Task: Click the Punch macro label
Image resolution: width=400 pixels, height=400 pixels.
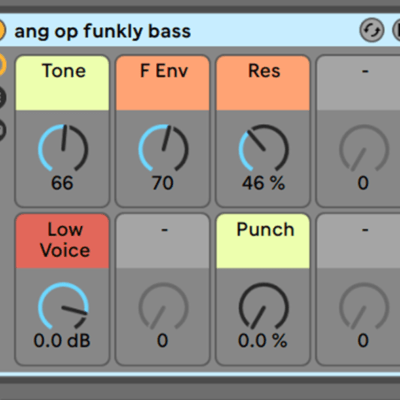Action: coord(265,229)
